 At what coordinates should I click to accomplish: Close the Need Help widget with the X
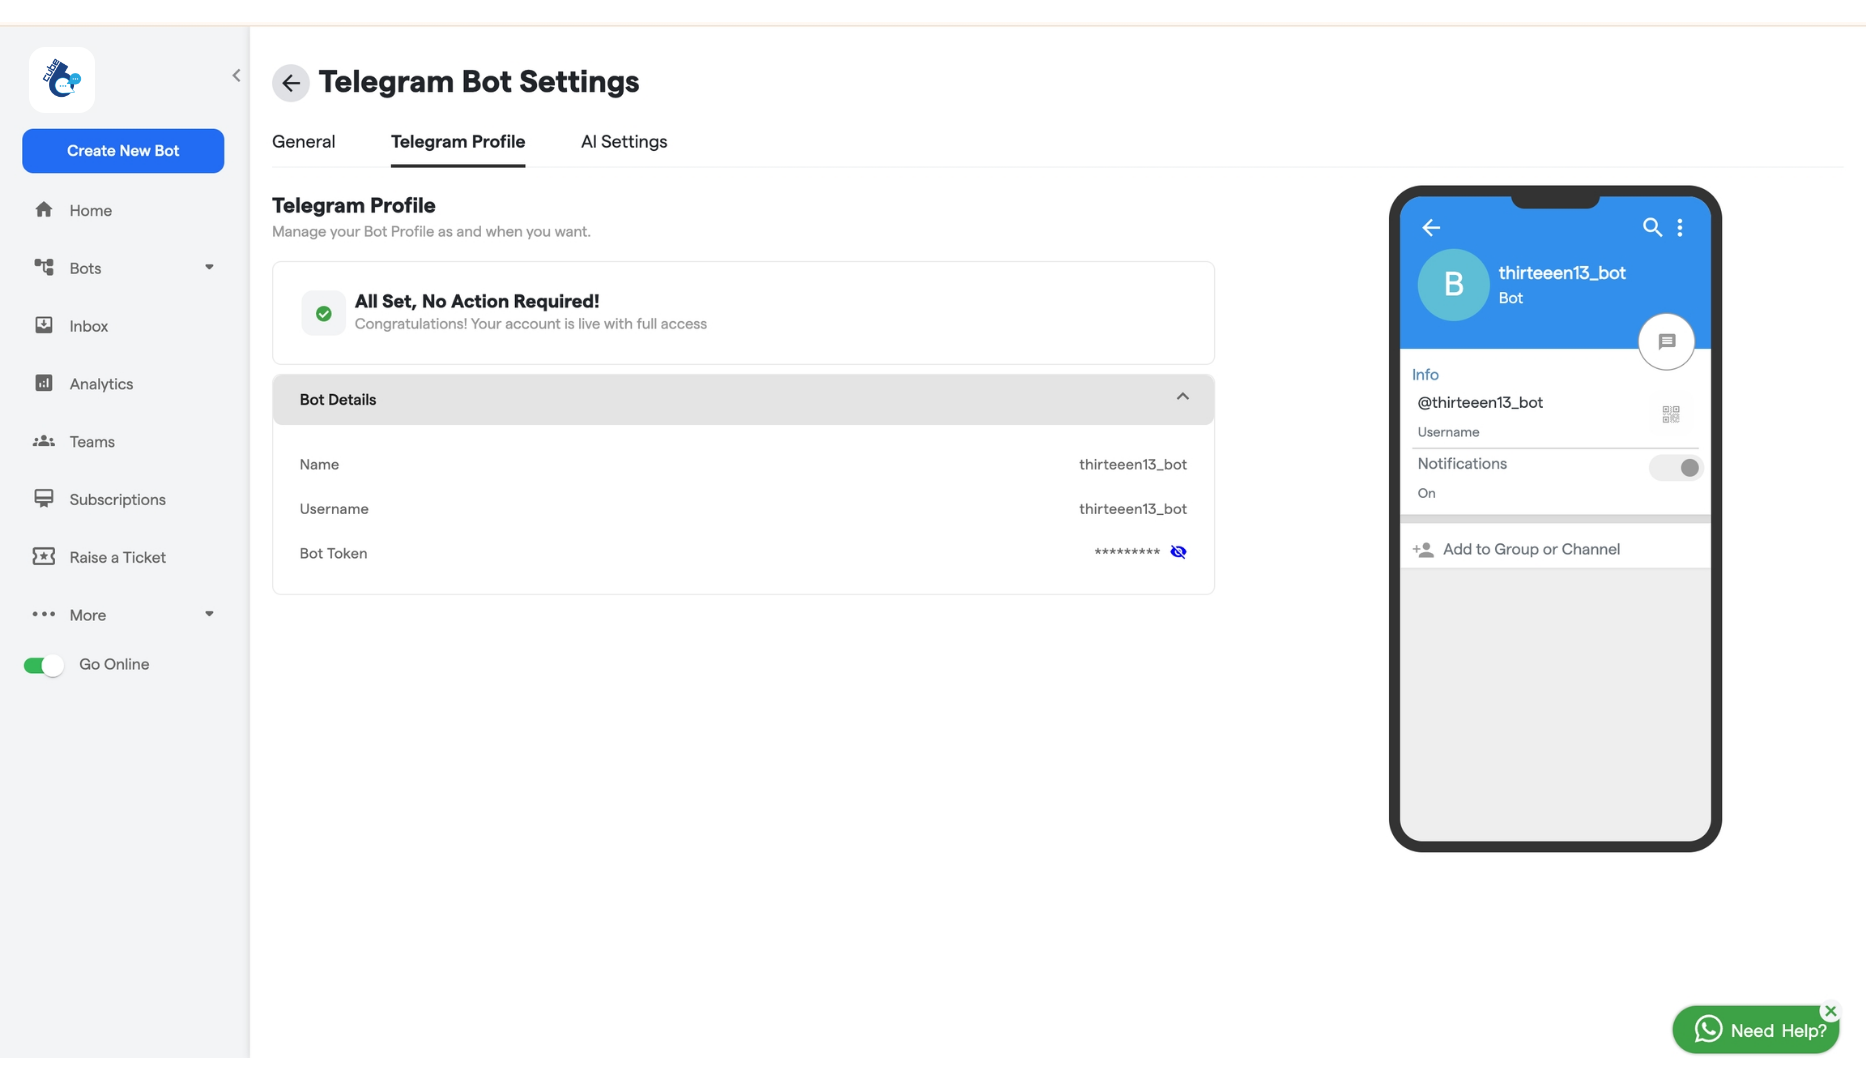click(1830, 1011)
